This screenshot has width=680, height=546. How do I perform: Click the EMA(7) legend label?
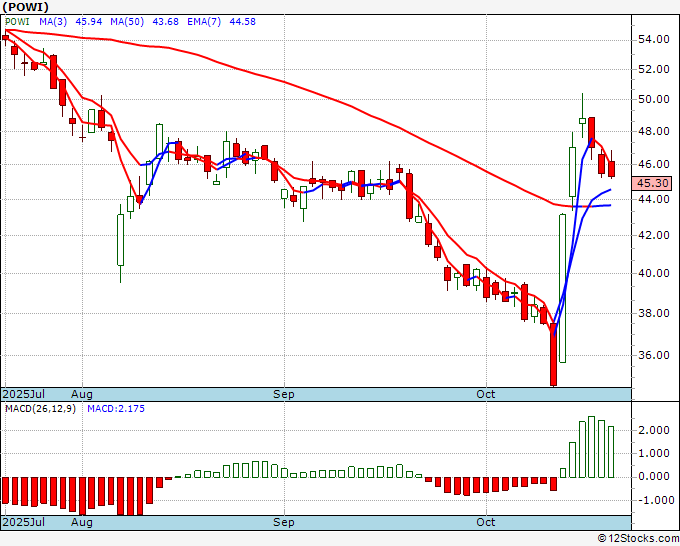204,22
